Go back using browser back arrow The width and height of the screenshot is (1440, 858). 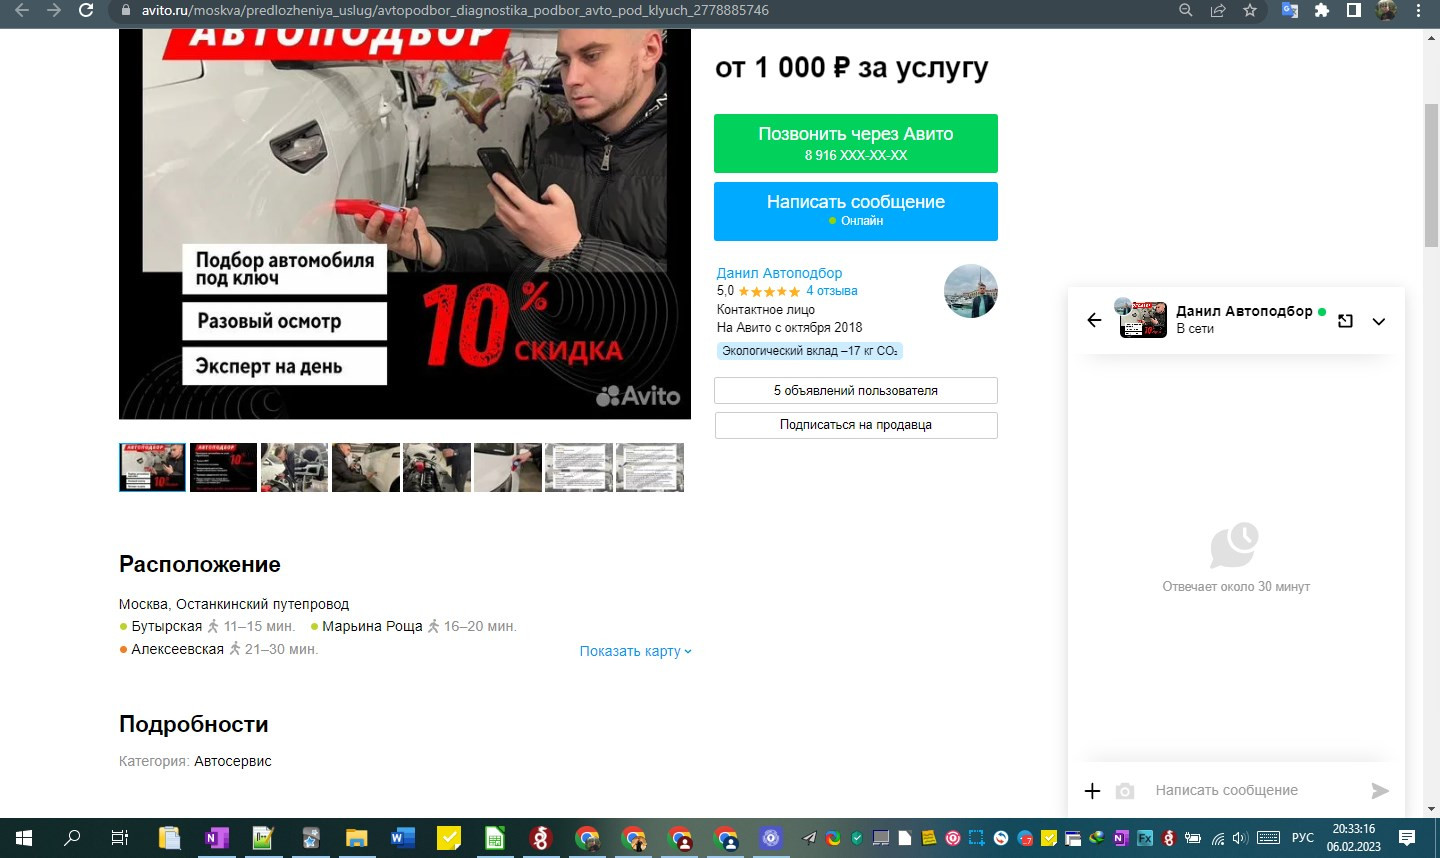point(22,10)
